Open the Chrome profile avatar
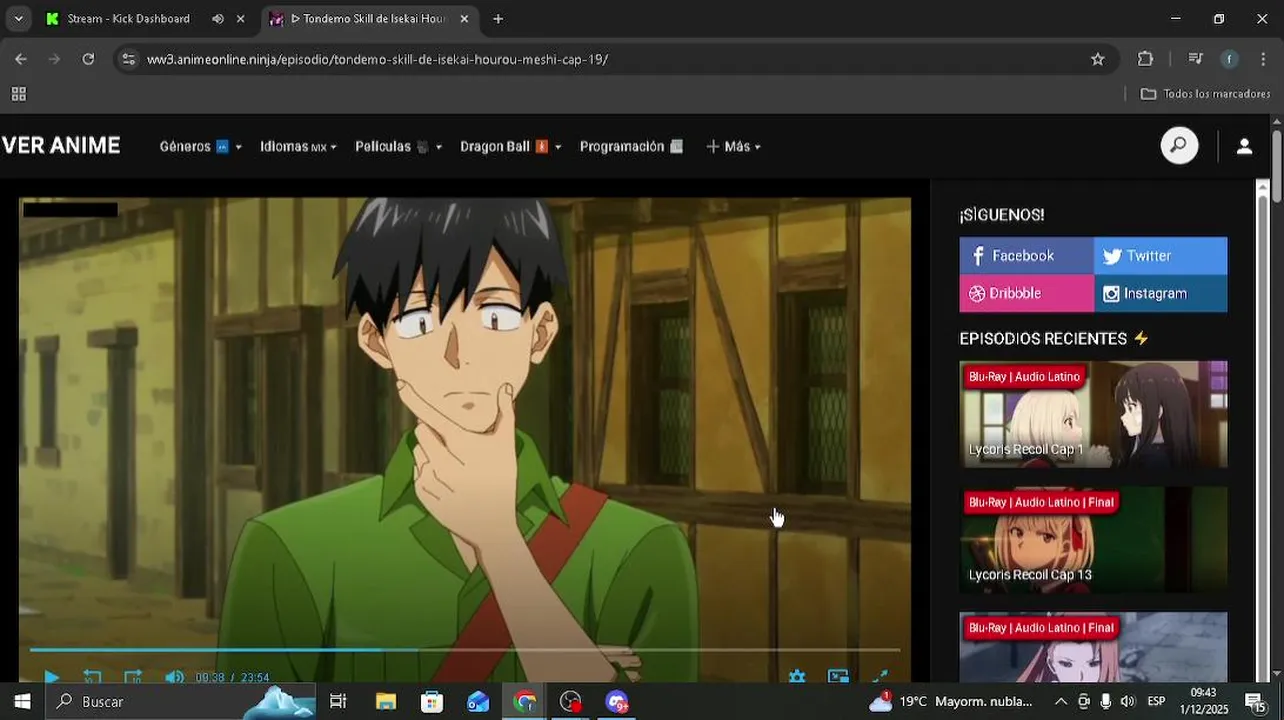1284x720 pixels. (x=1229, y=59)
